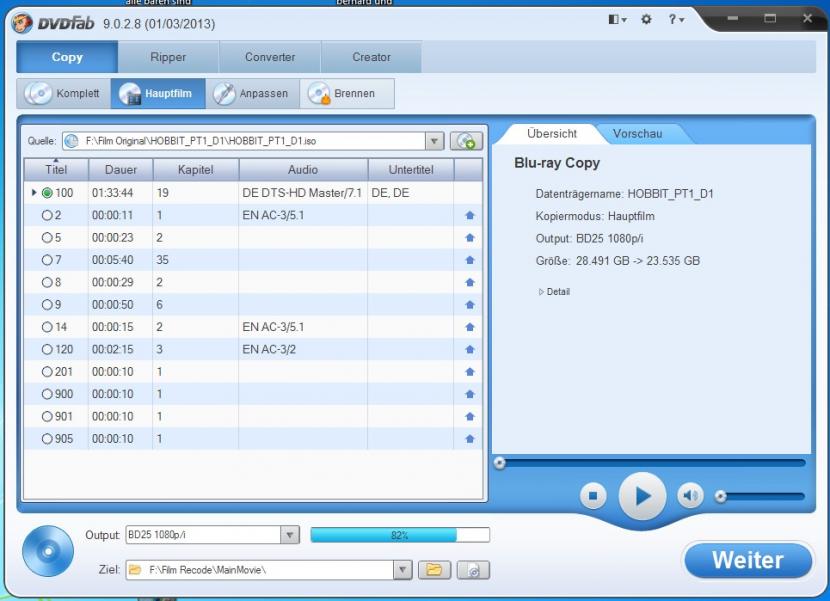The image size is (830, 601).
Task: Open the Vorschau preview tab
Action: click(x=637, y=133)
